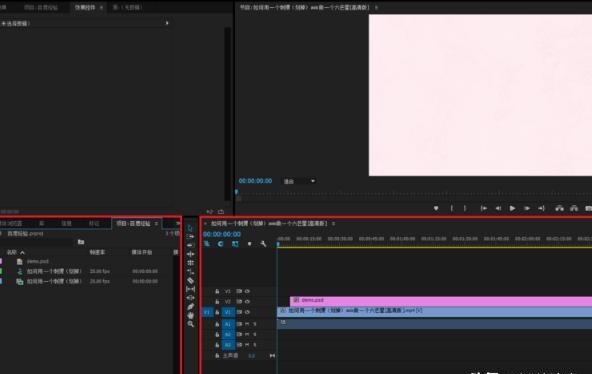Click the Export Frame camera icon
The image size is (592, 374).
[588, 208]
